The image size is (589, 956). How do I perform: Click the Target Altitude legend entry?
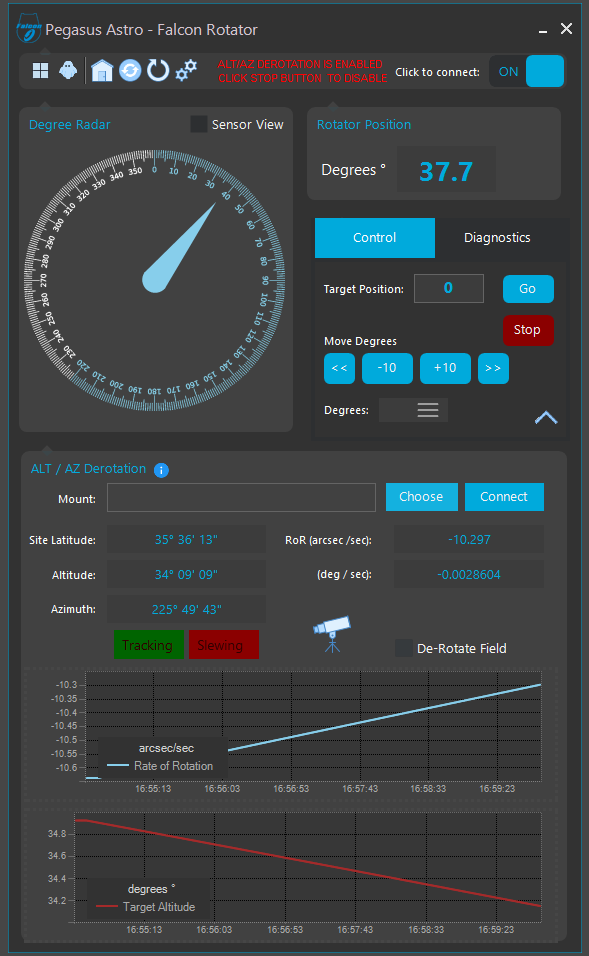[x=146, y=907]
